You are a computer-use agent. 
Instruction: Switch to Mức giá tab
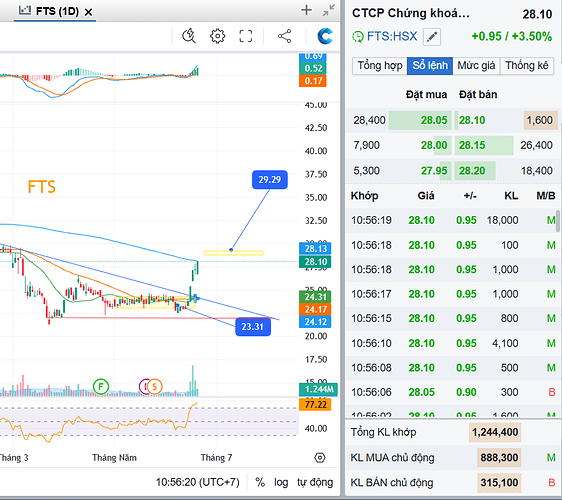[476, 66]
